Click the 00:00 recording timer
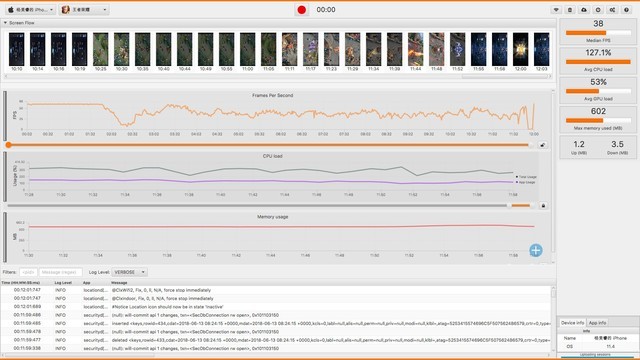Screen dimensions: 640x360 coord(326,10)
